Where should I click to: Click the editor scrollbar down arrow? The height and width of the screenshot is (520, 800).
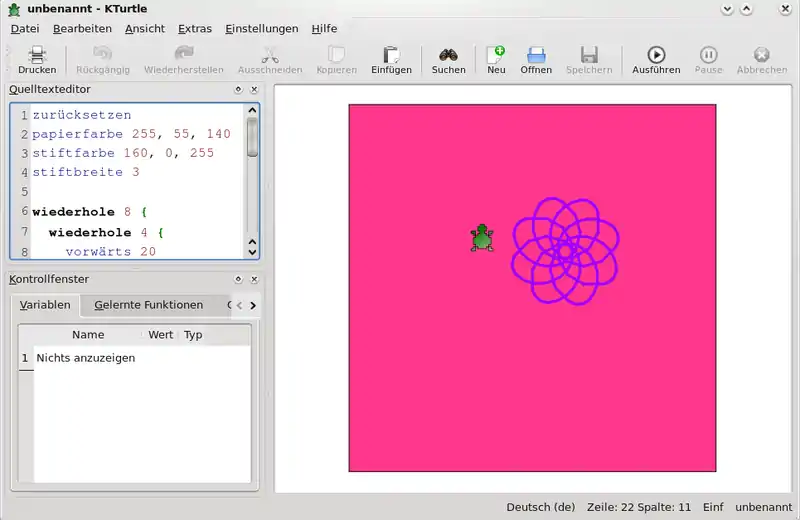(252, 252)
